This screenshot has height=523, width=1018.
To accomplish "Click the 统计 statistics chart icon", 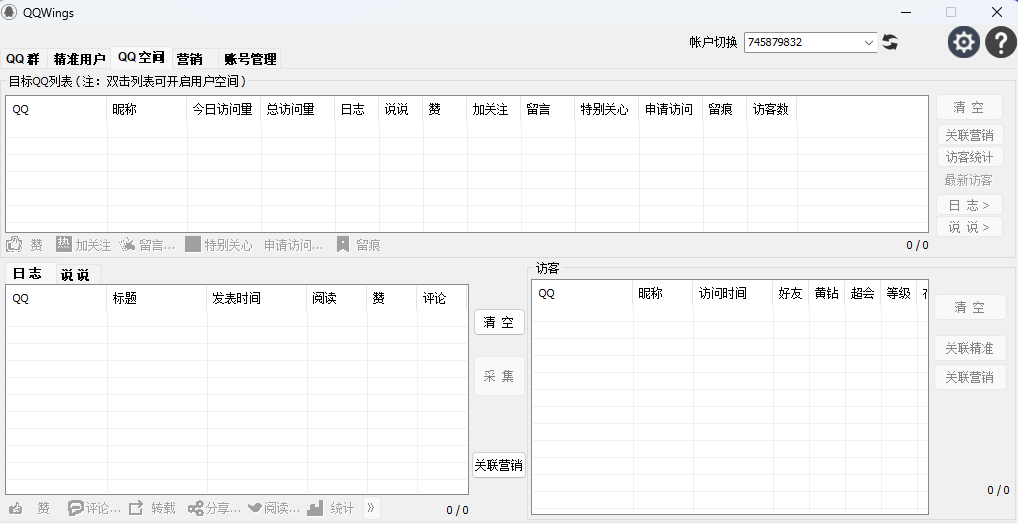I will point(315,508).
